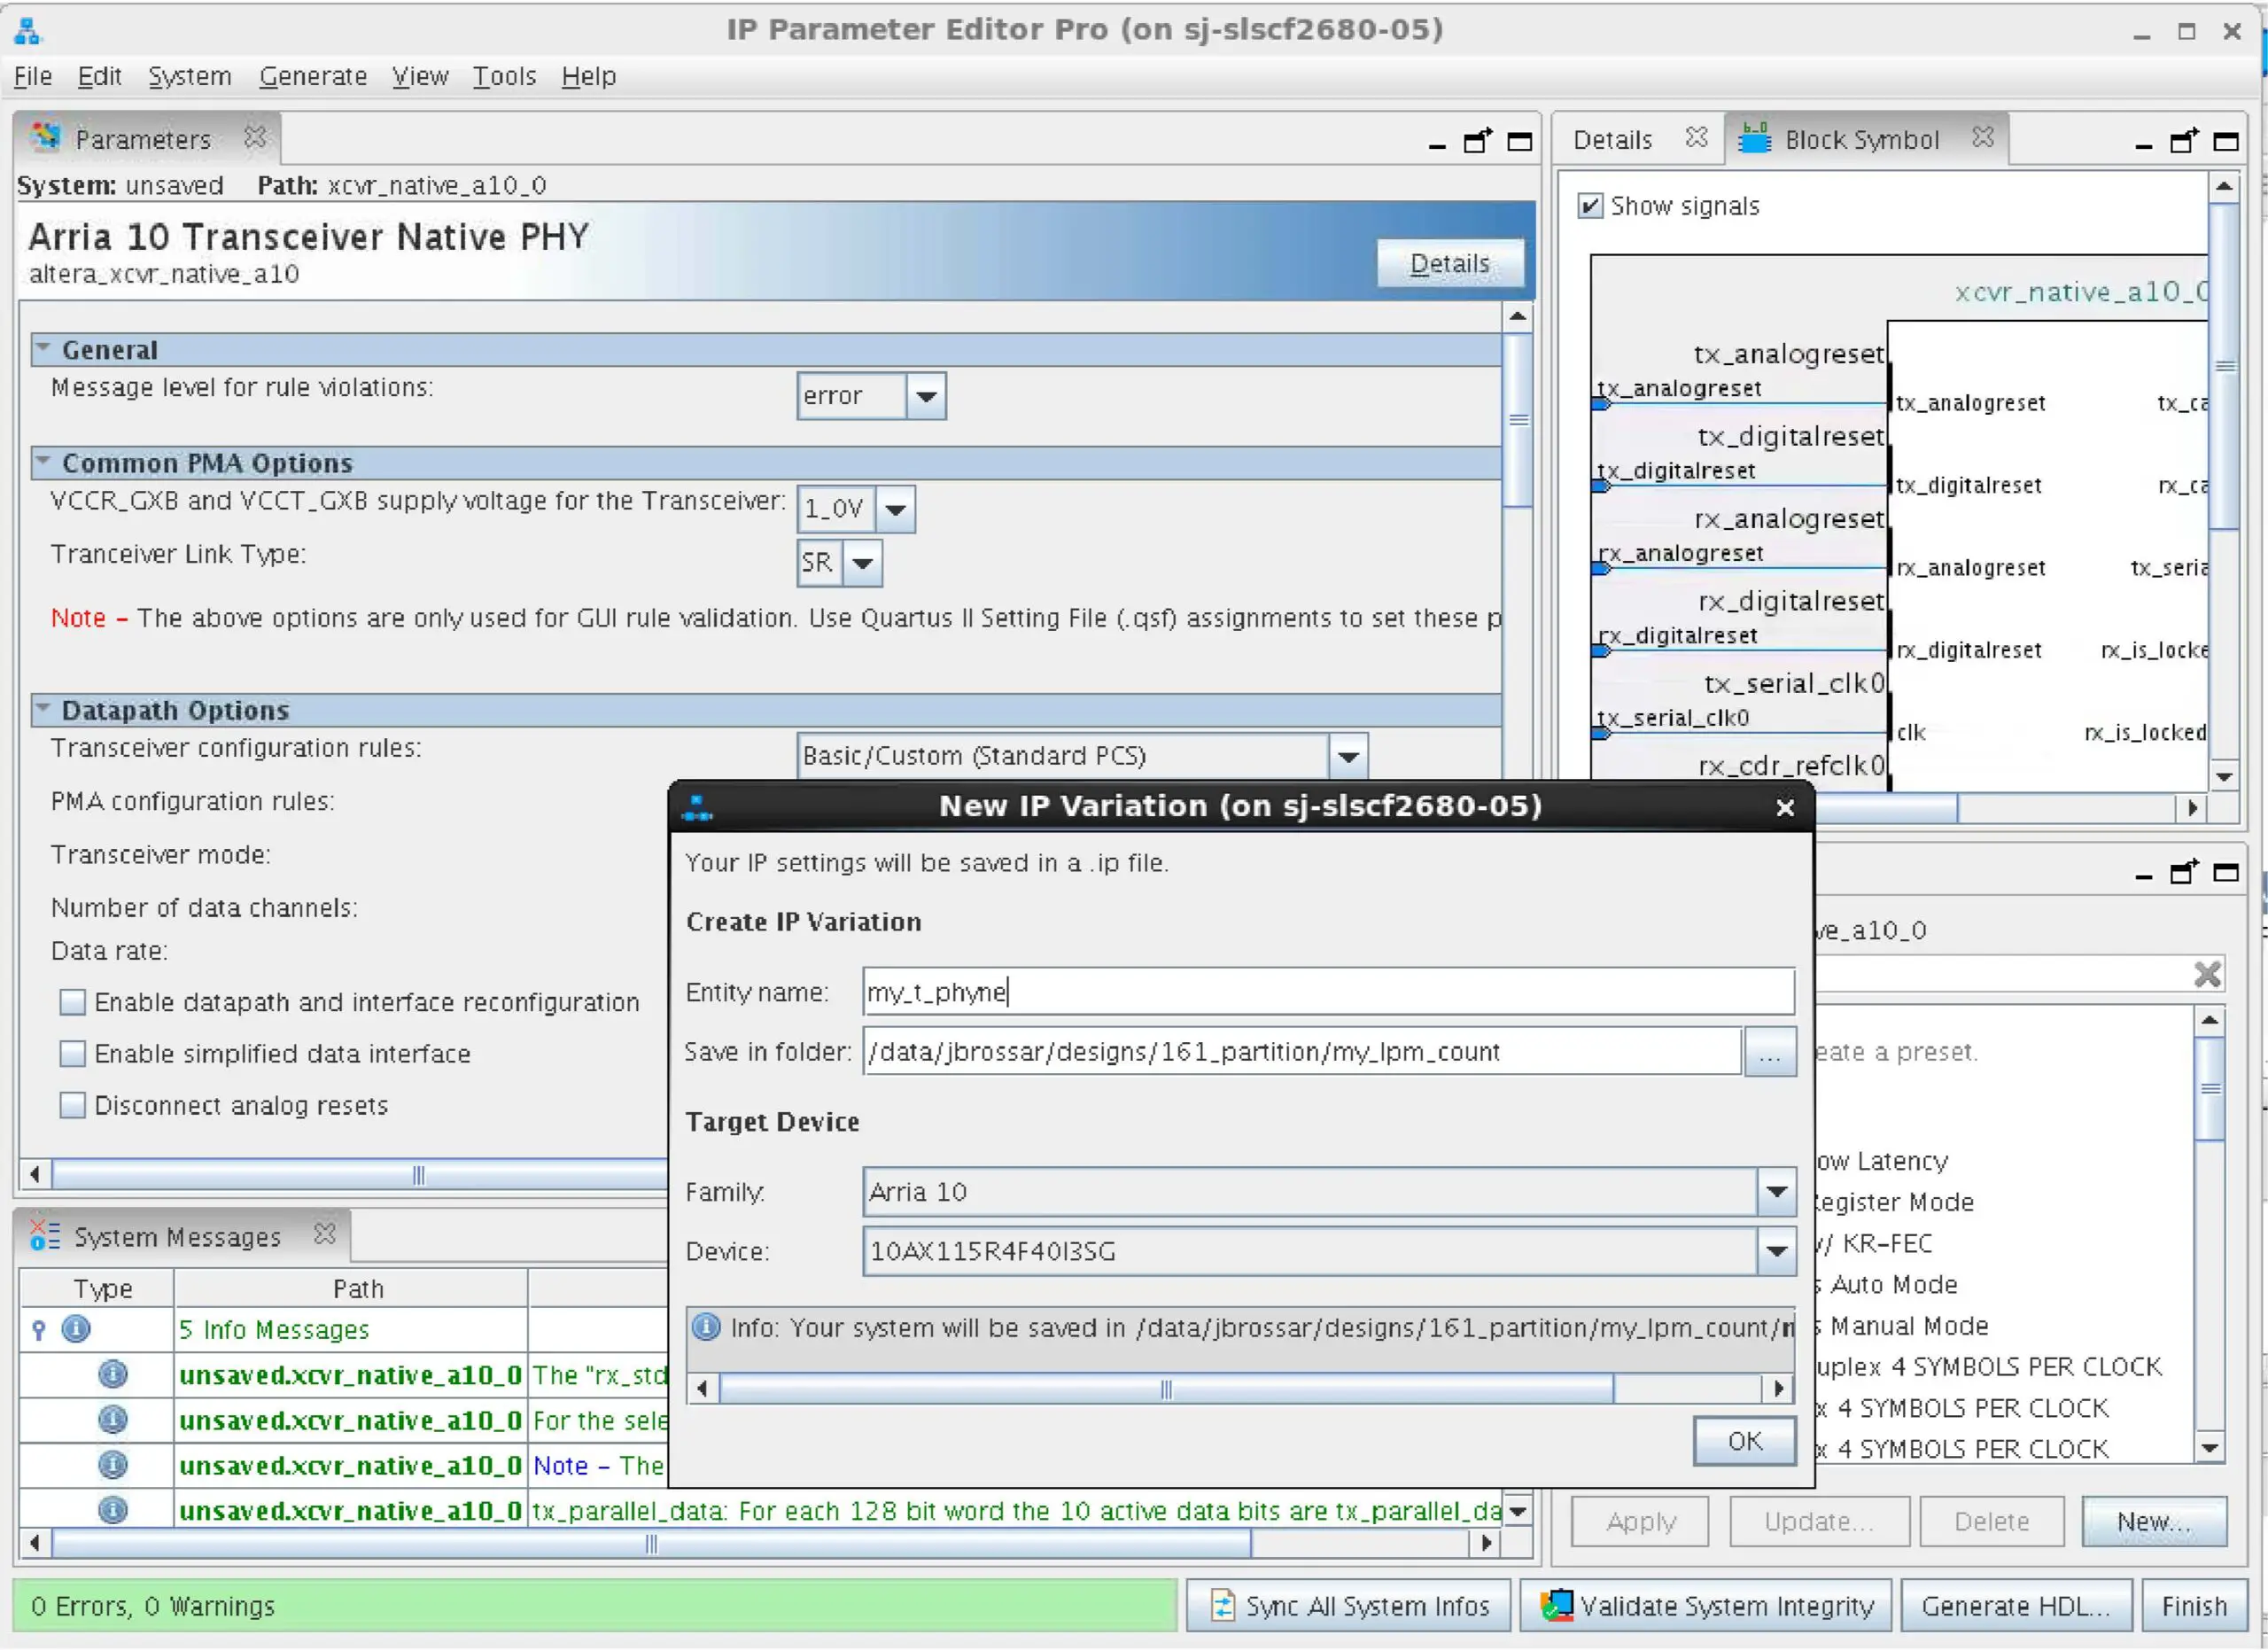Click OK in New IP Variation dialog
Viewport: 2268px width, 1650px height.
[1744, 1441]
